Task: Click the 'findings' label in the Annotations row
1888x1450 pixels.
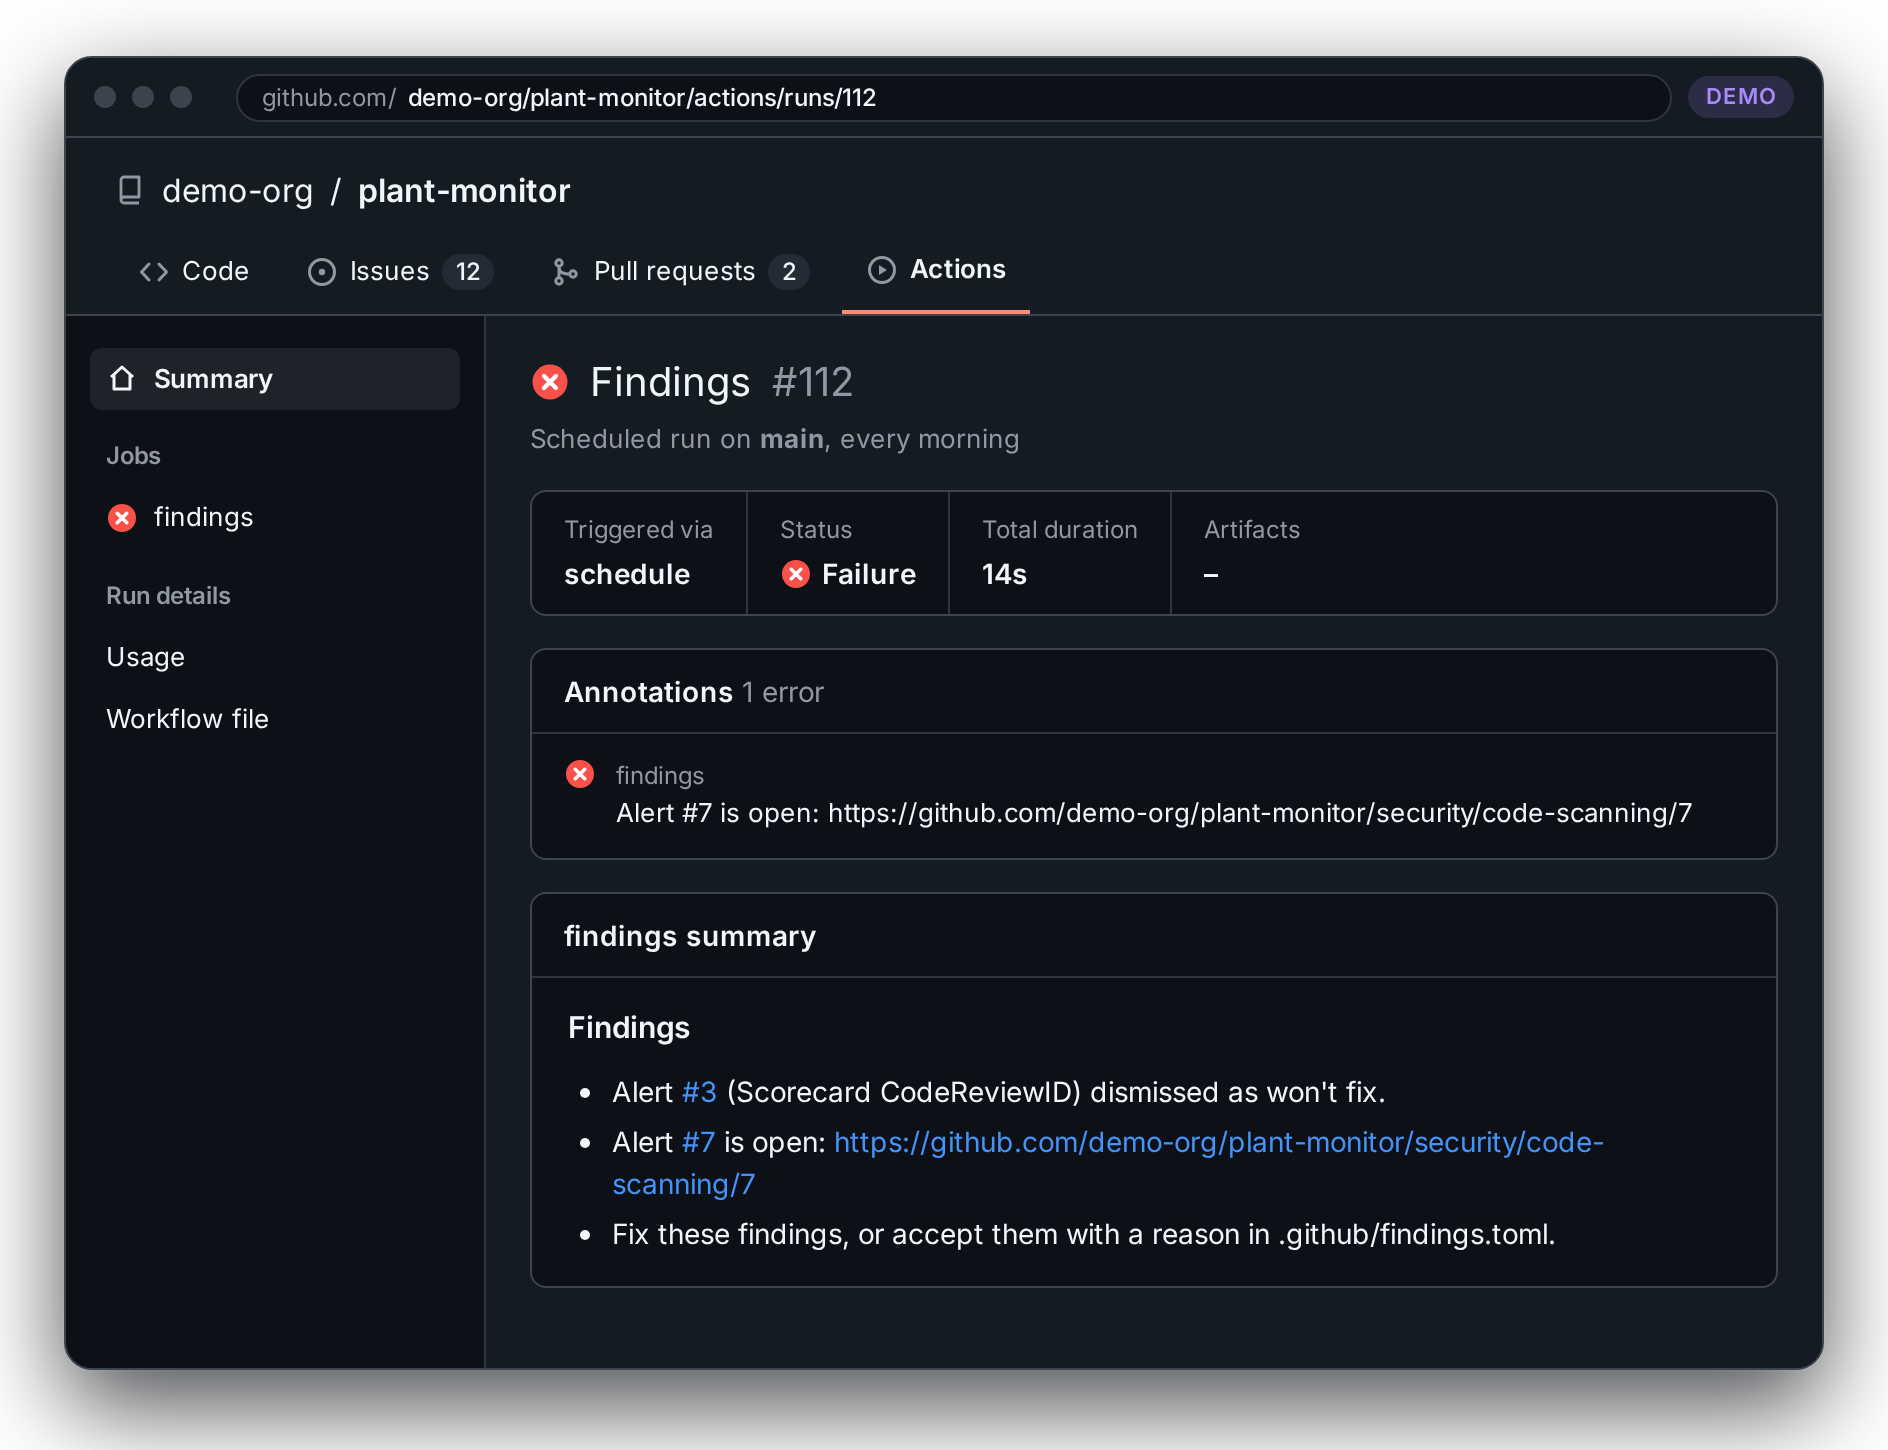Action: (660, 776)
